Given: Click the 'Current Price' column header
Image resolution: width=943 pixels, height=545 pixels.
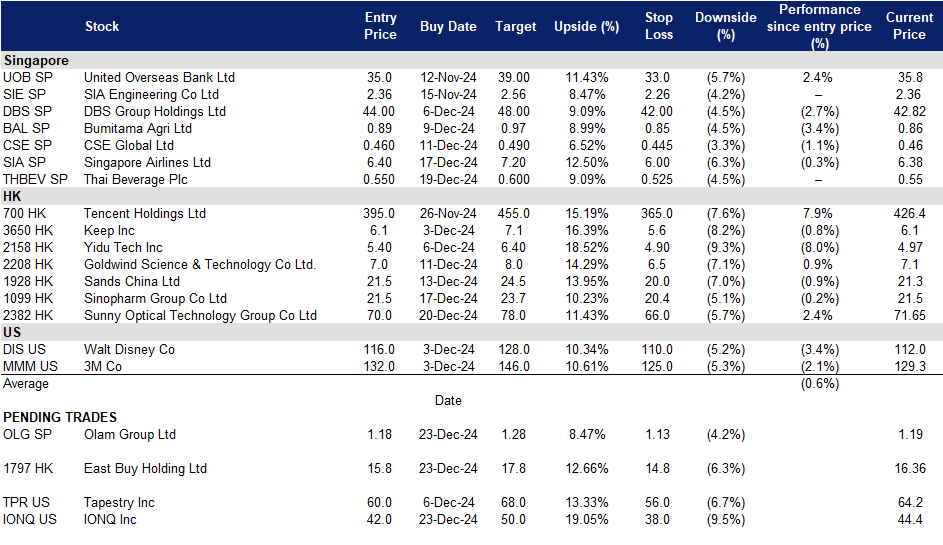Looking at the screenshot, I should coord(909,26).
